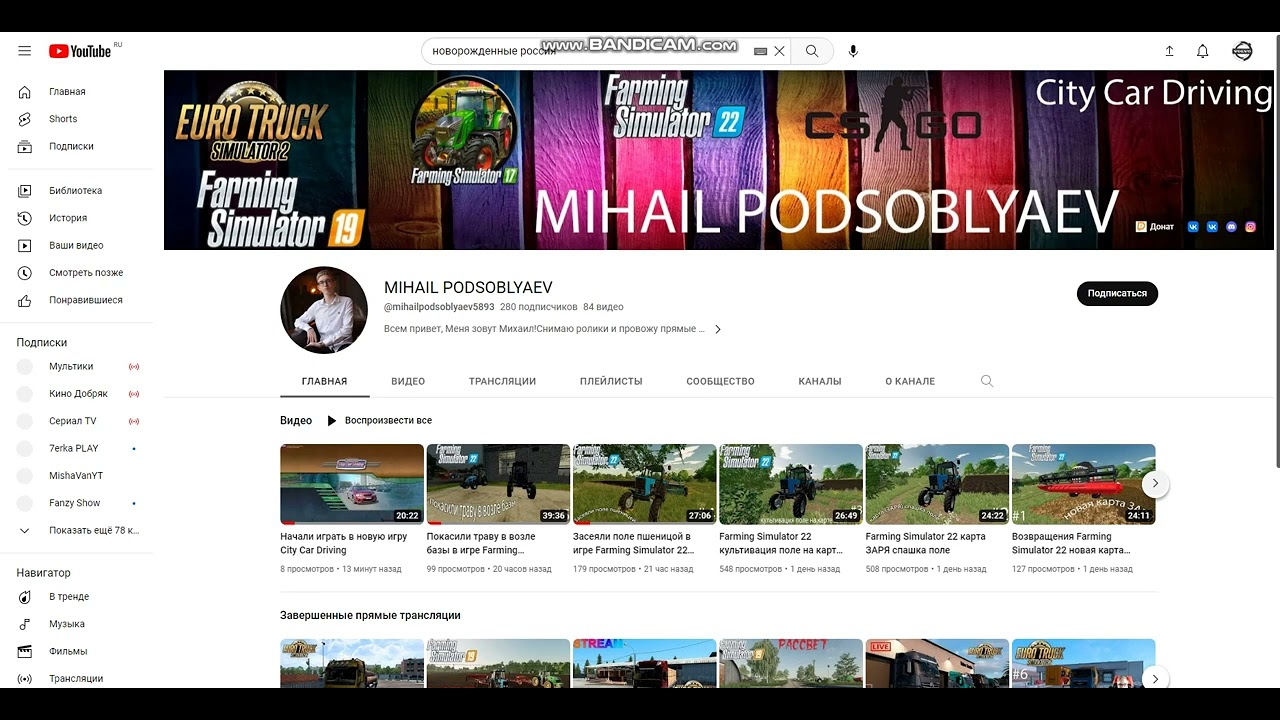Open the 27:06 wheat sowing video thumbnail

click(x=645, y=484)
